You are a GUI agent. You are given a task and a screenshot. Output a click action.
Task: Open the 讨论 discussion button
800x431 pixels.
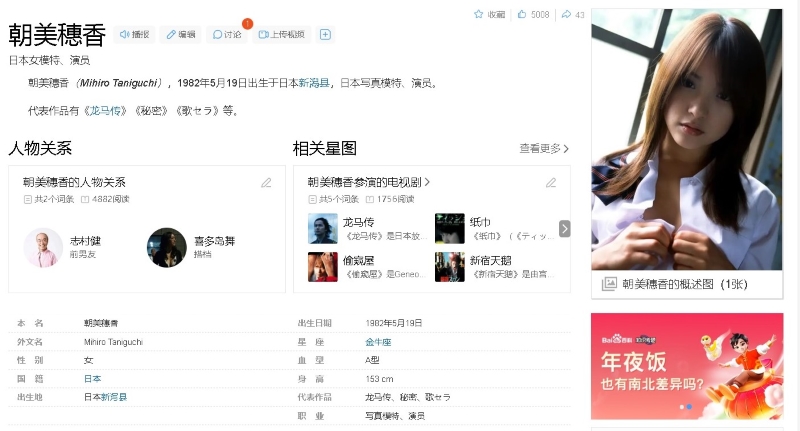pyautogui.click(x=227, y=34)
